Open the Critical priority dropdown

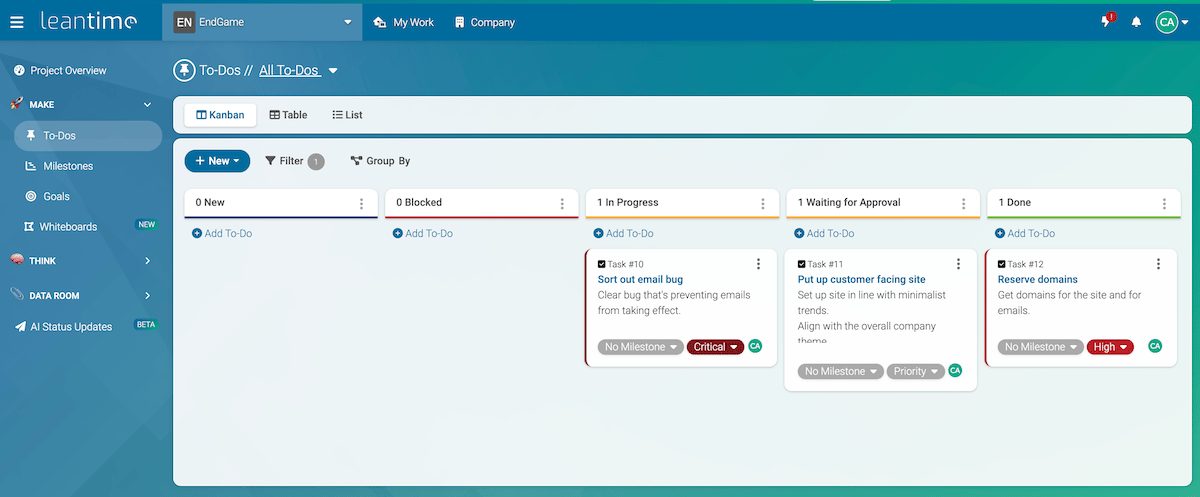click(715, 347)
